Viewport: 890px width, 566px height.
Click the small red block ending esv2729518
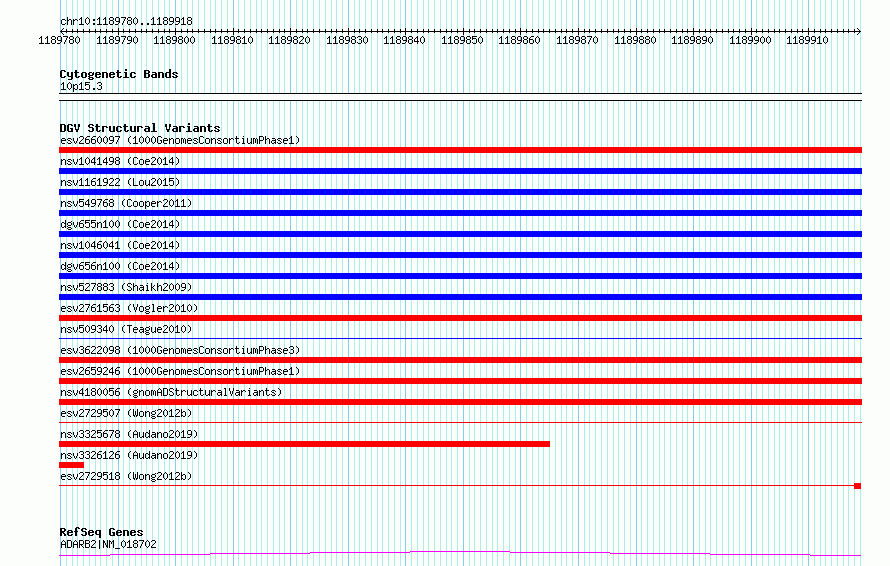pyautogui.click(x=858, y=486)
